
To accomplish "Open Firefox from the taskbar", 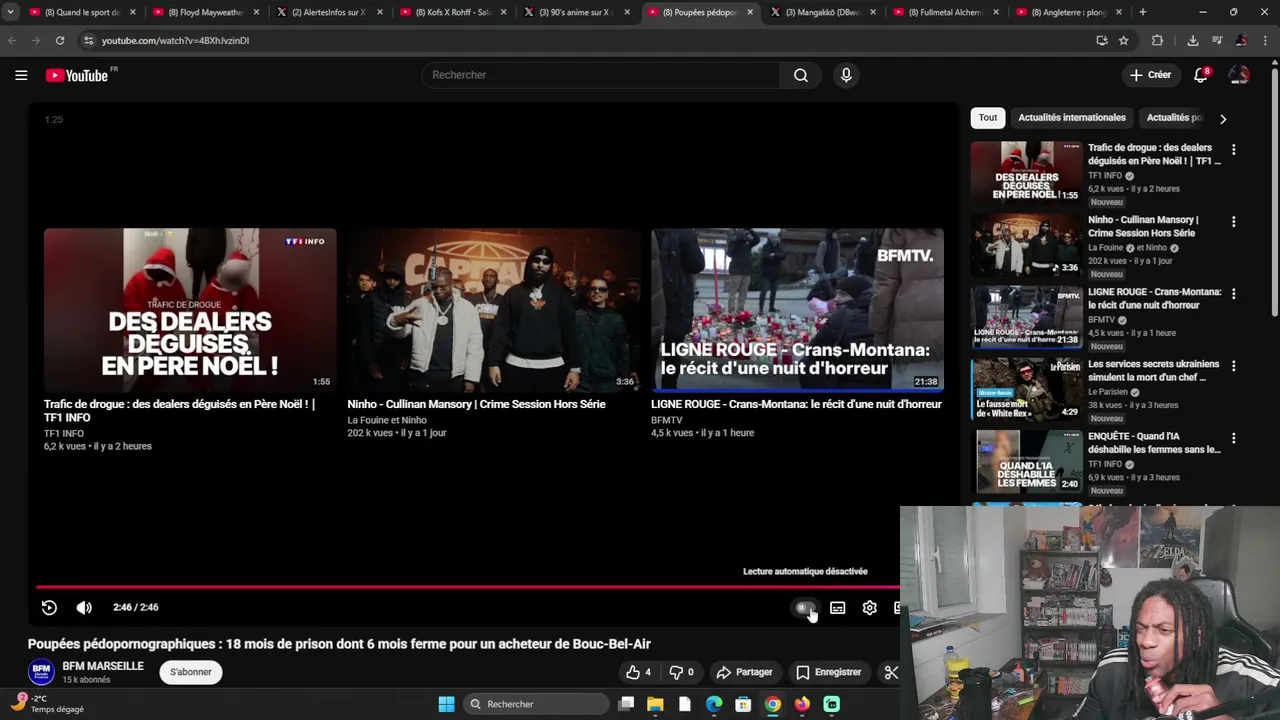I will tap(802, 704).
